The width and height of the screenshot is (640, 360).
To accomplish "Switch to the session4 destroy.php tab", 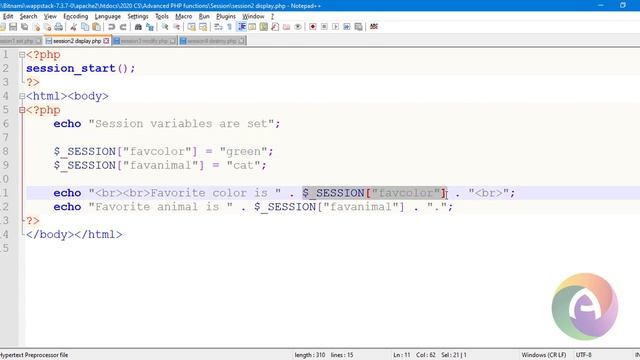I will click(x=212, y=41).
